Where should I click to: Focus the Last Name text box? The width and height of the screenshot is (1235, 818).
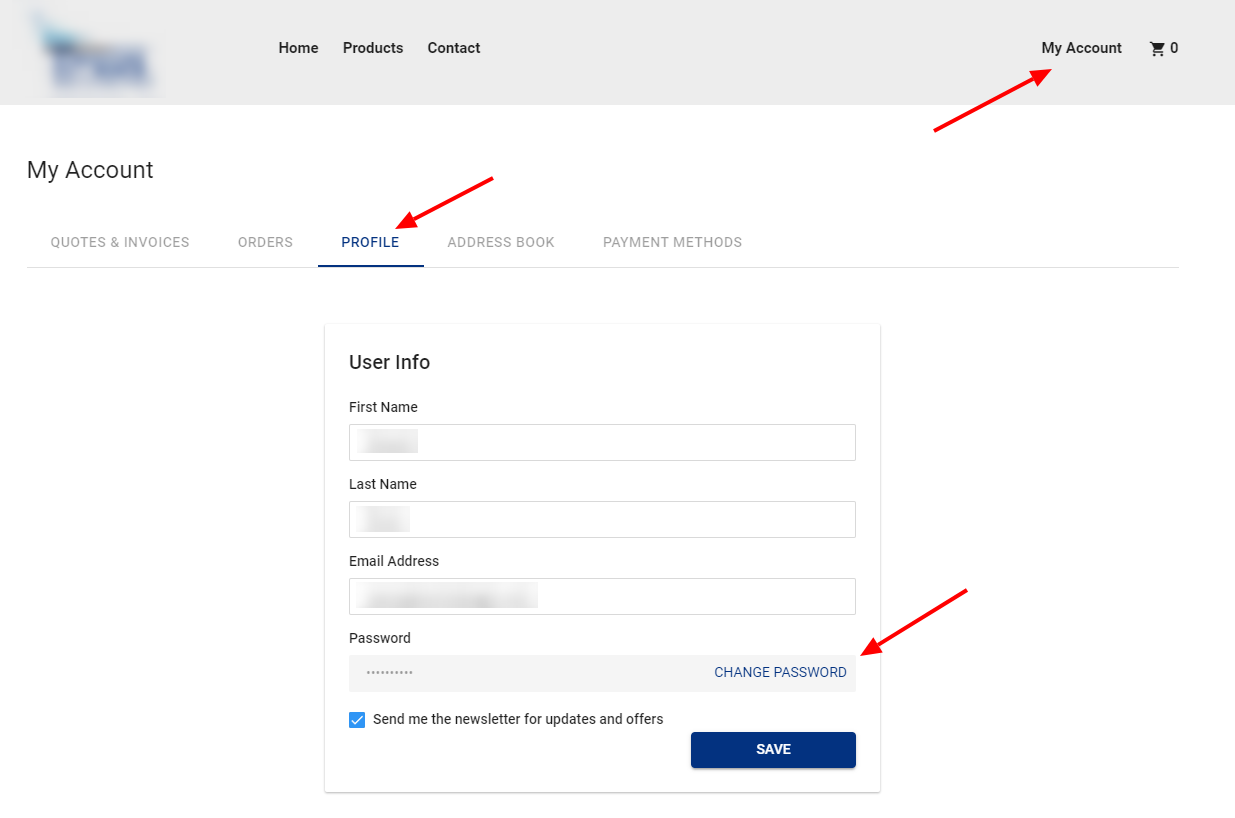602,519
